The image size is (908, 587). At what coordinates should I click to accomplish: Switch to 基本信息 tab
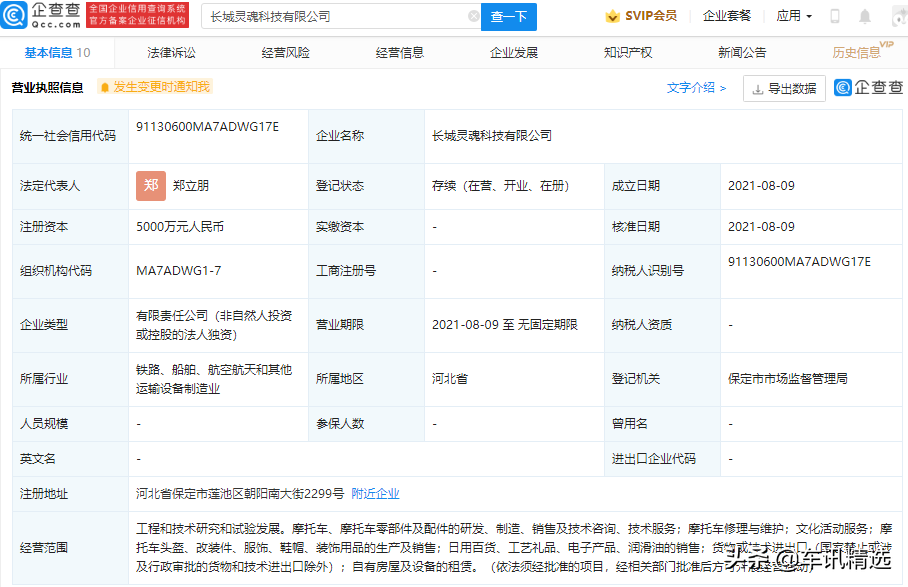[57, 53]
